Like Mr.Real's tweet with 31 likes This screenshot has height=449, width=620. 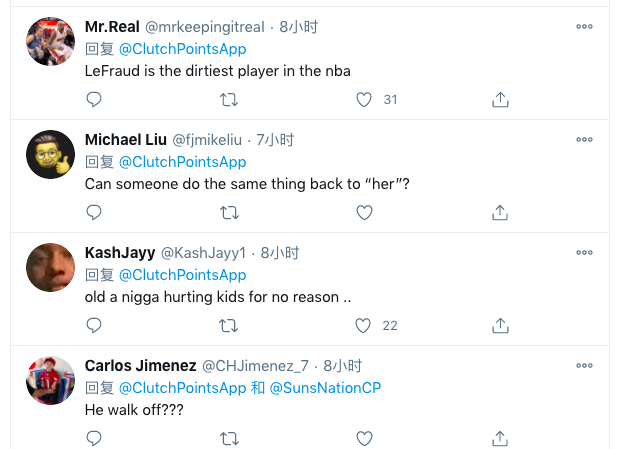tap(365, 99)
